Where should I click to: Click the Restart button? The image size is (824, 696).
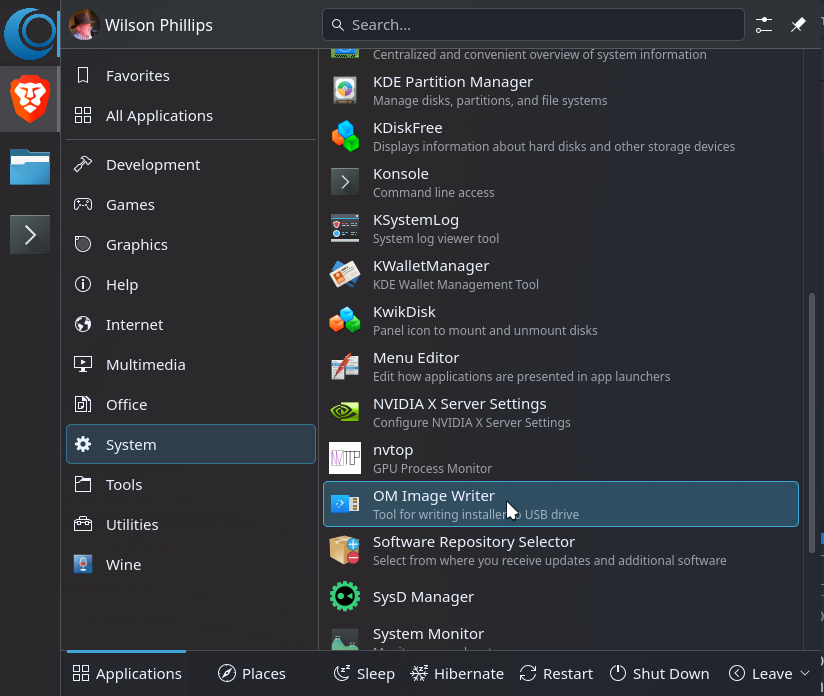pyautogui.click(x=556, y=673)
